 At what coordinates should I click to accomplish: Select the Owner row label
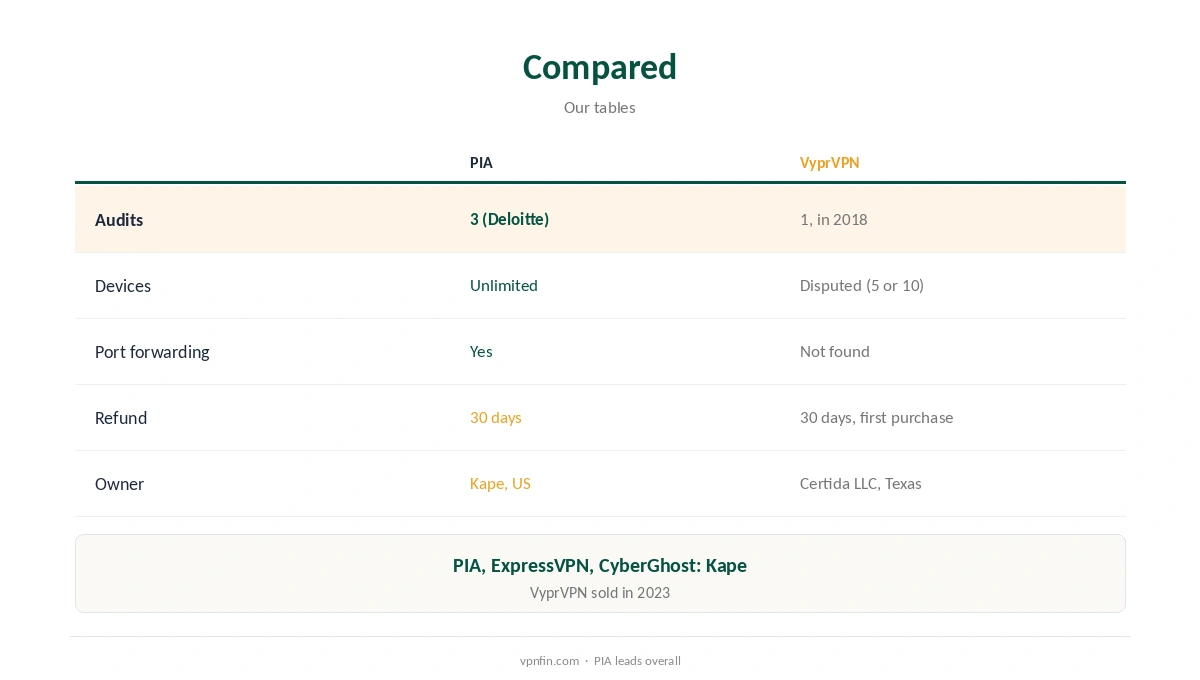tap(119, 484)
